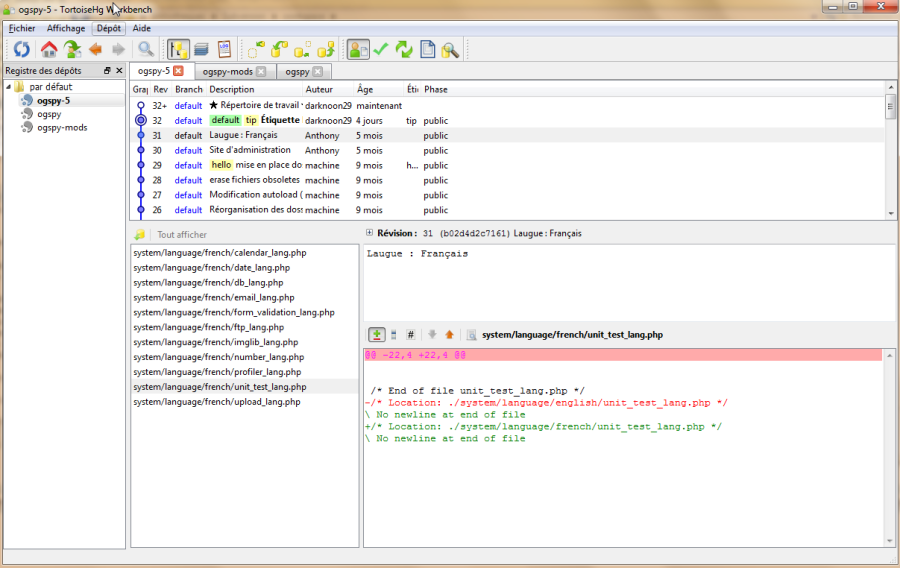The width and height of the screenshot is (900, 568).
Task: Toggle the file view mode icon
Action: point(394,334)
